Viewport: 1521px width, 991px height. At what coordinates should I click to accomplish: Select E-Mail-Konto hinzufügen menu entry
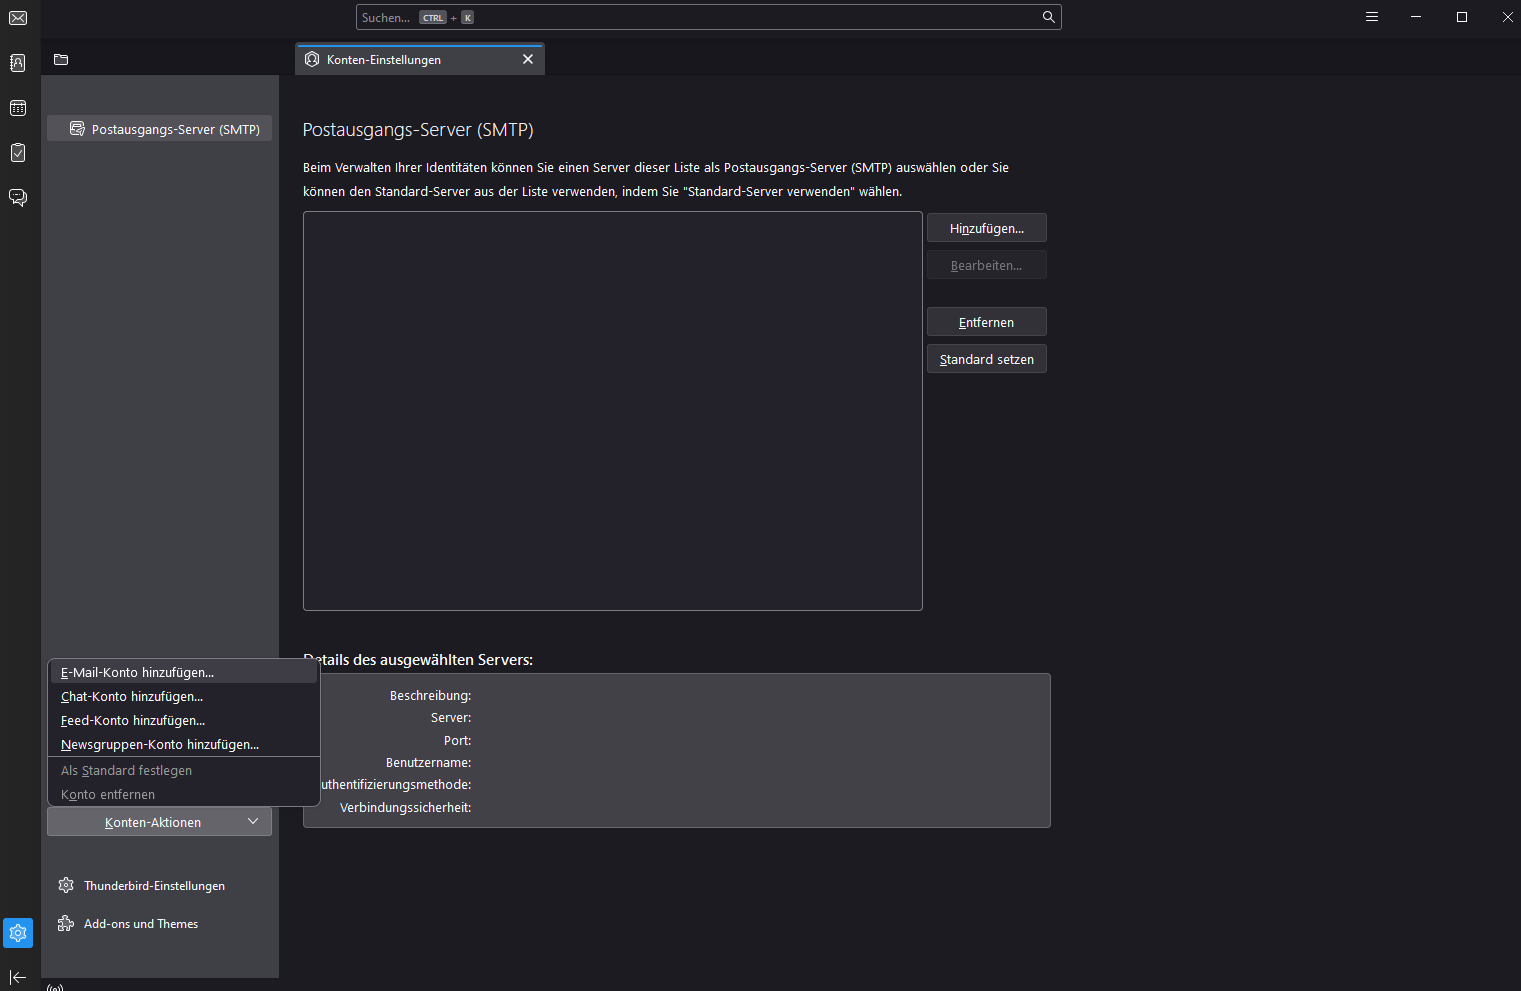click(x=137, y=673)
